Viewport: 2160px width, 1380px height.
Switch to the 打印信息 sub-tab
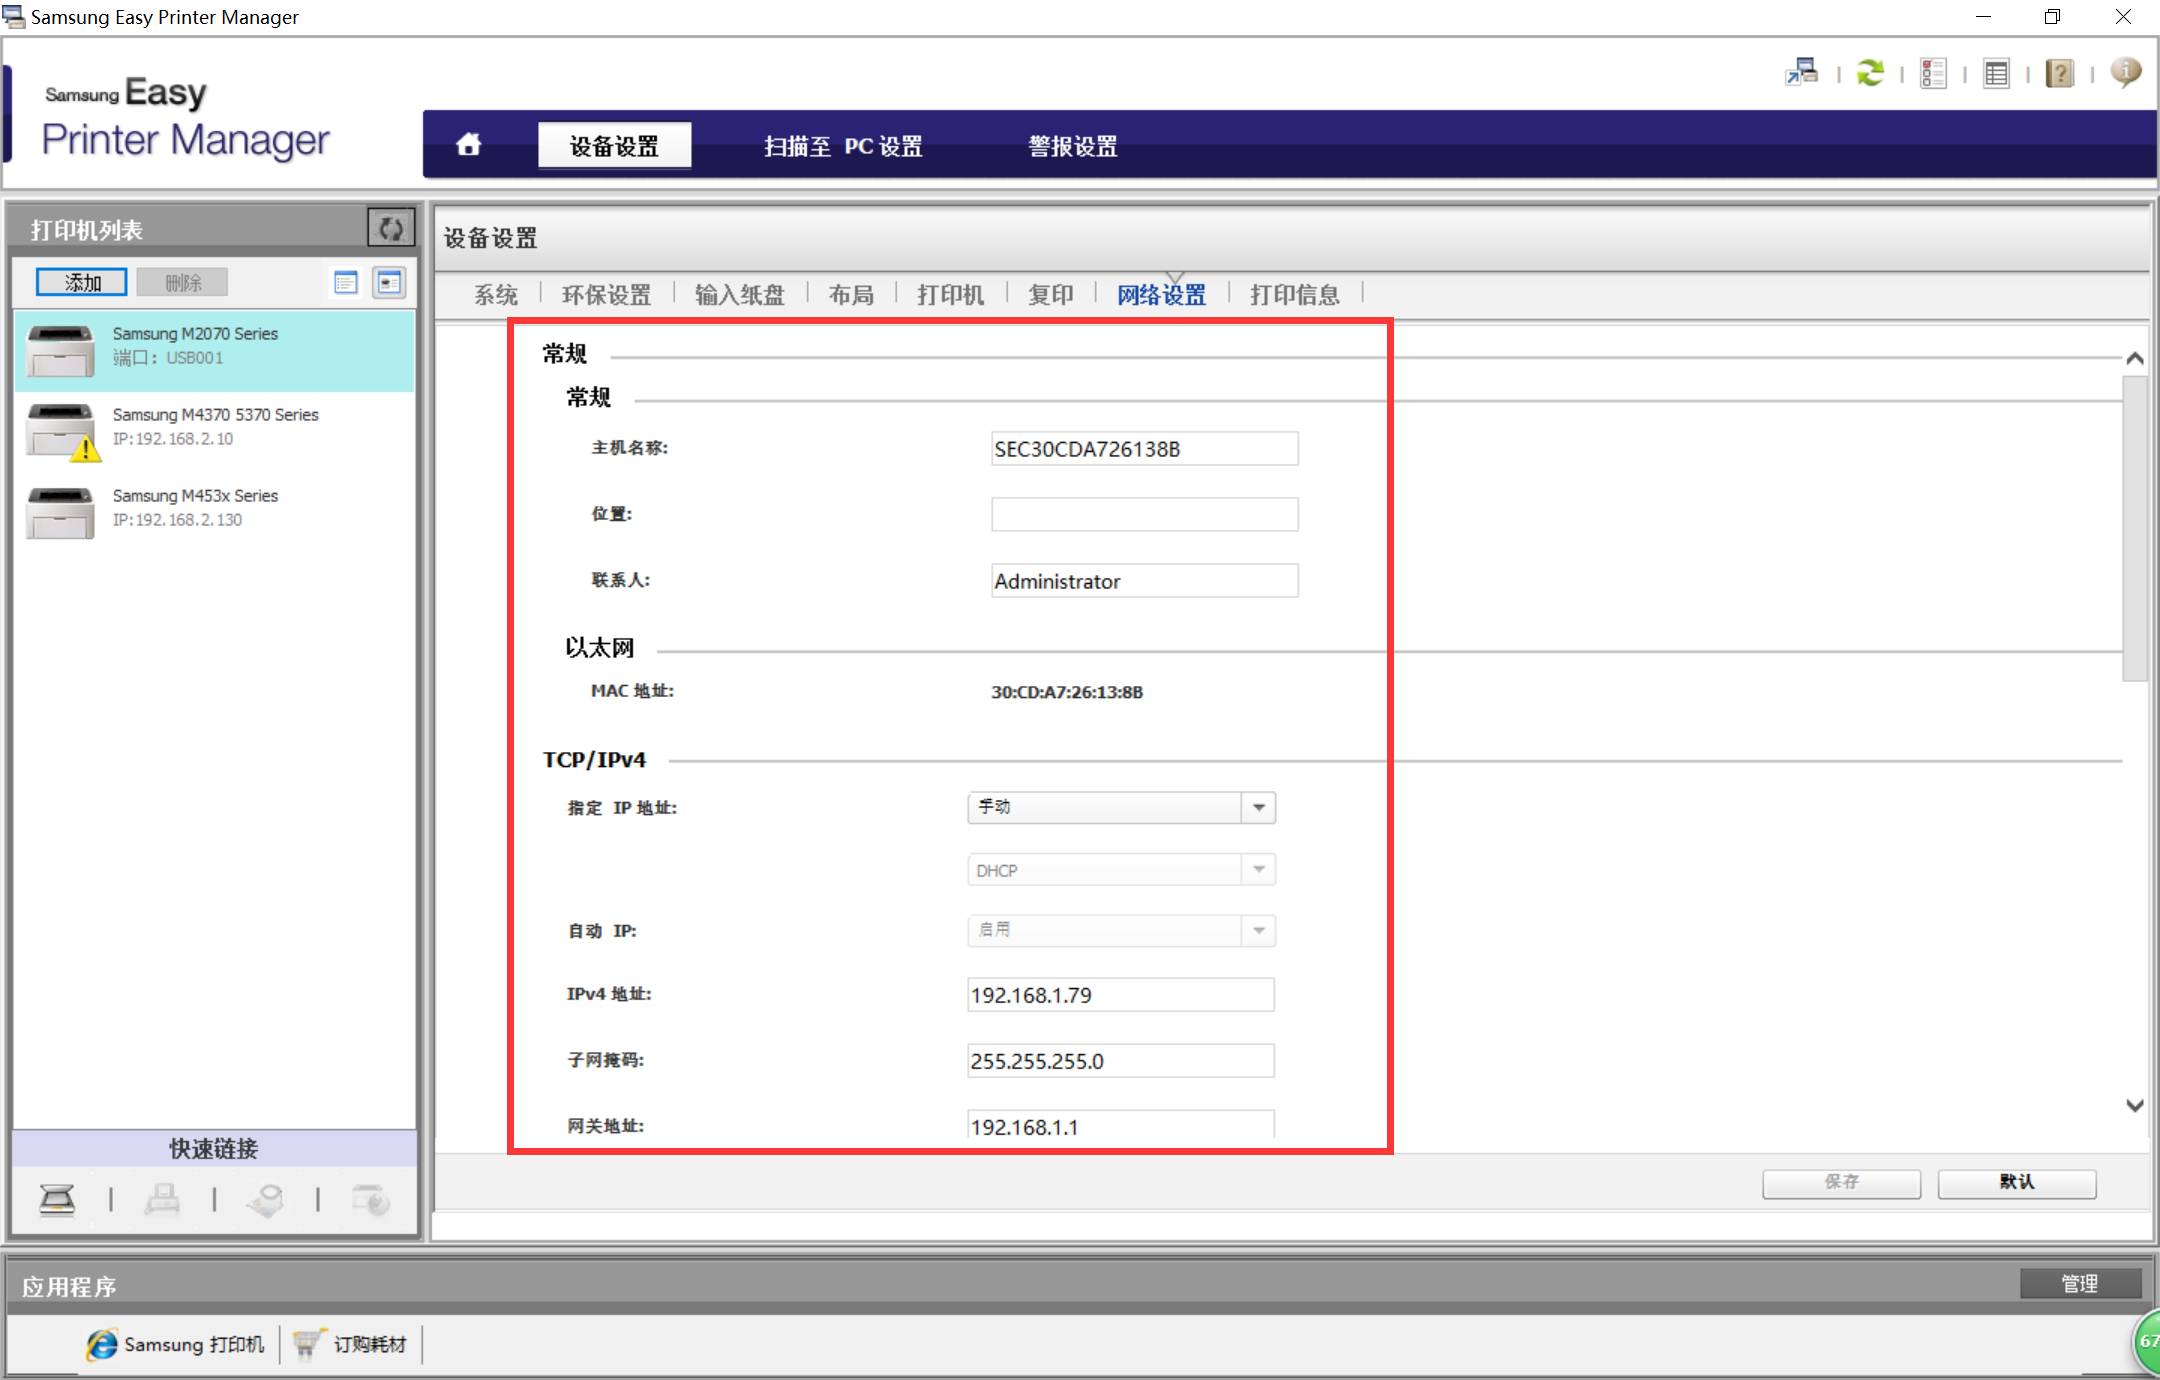(x=1294, y=295)
